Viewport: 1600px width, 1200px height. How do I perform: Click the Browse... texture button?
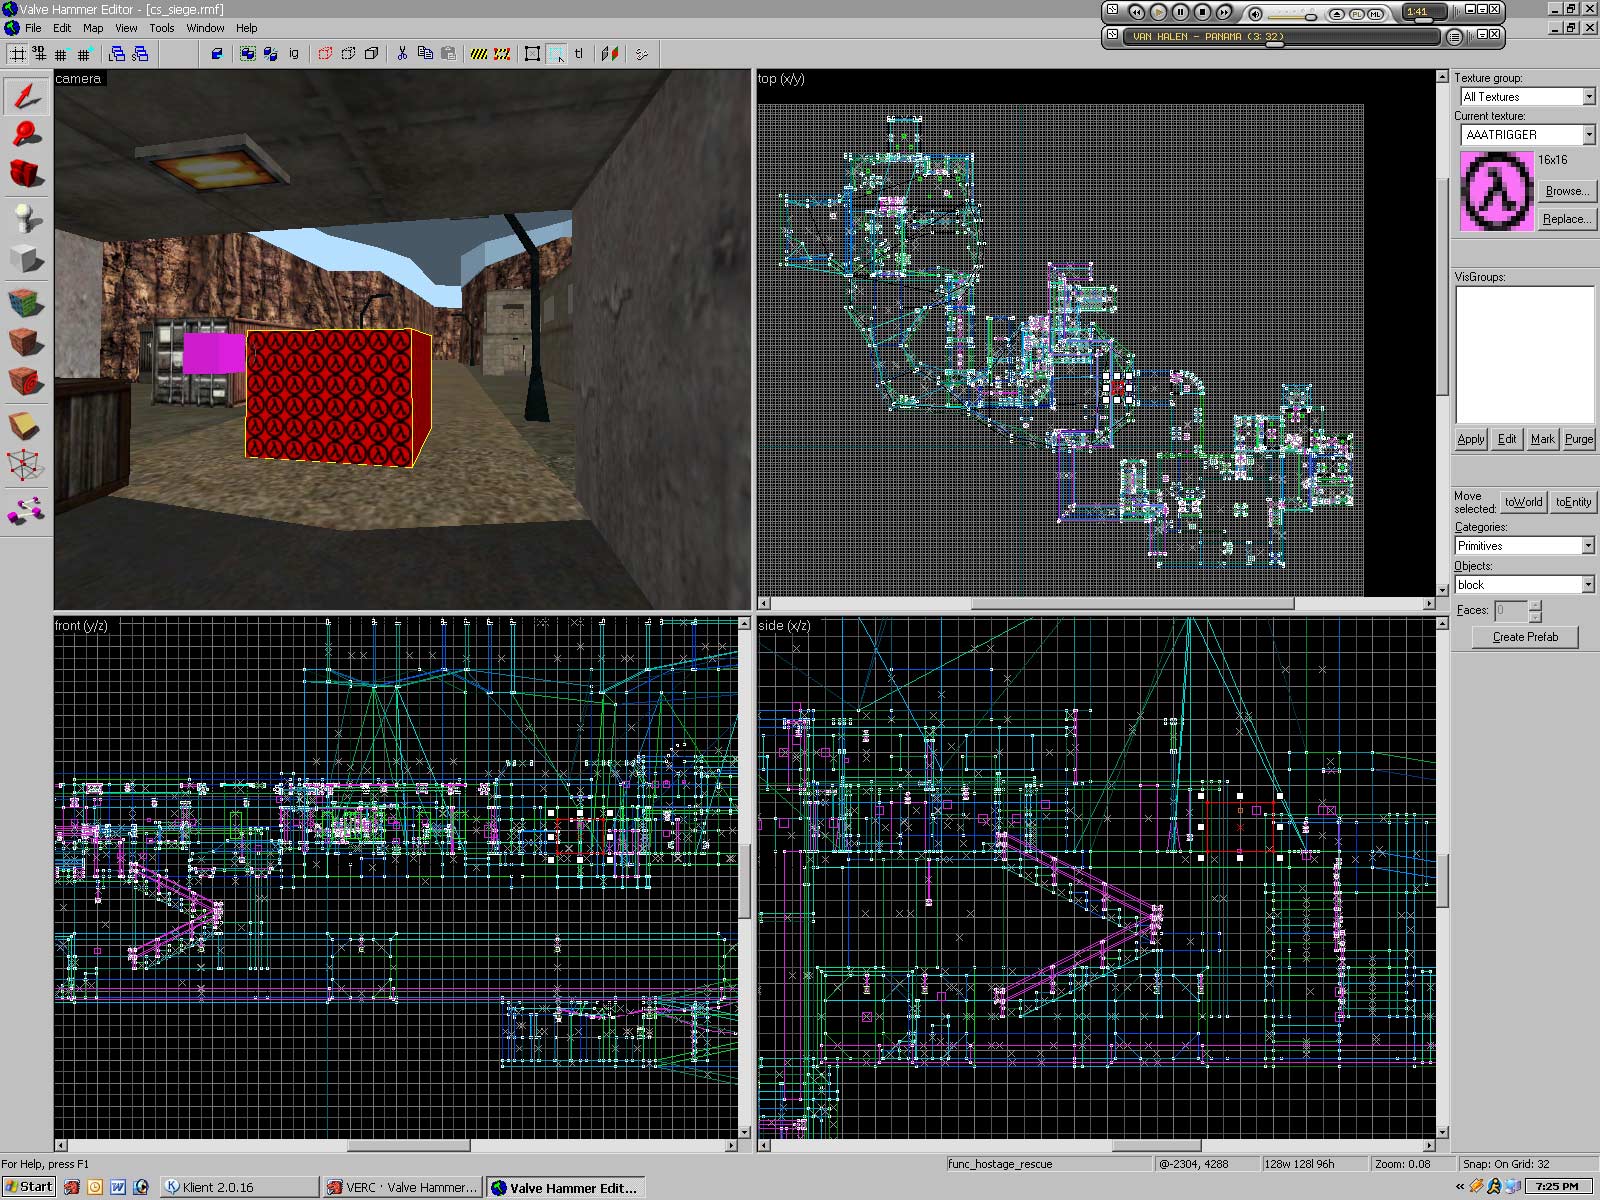point(1566,191)
